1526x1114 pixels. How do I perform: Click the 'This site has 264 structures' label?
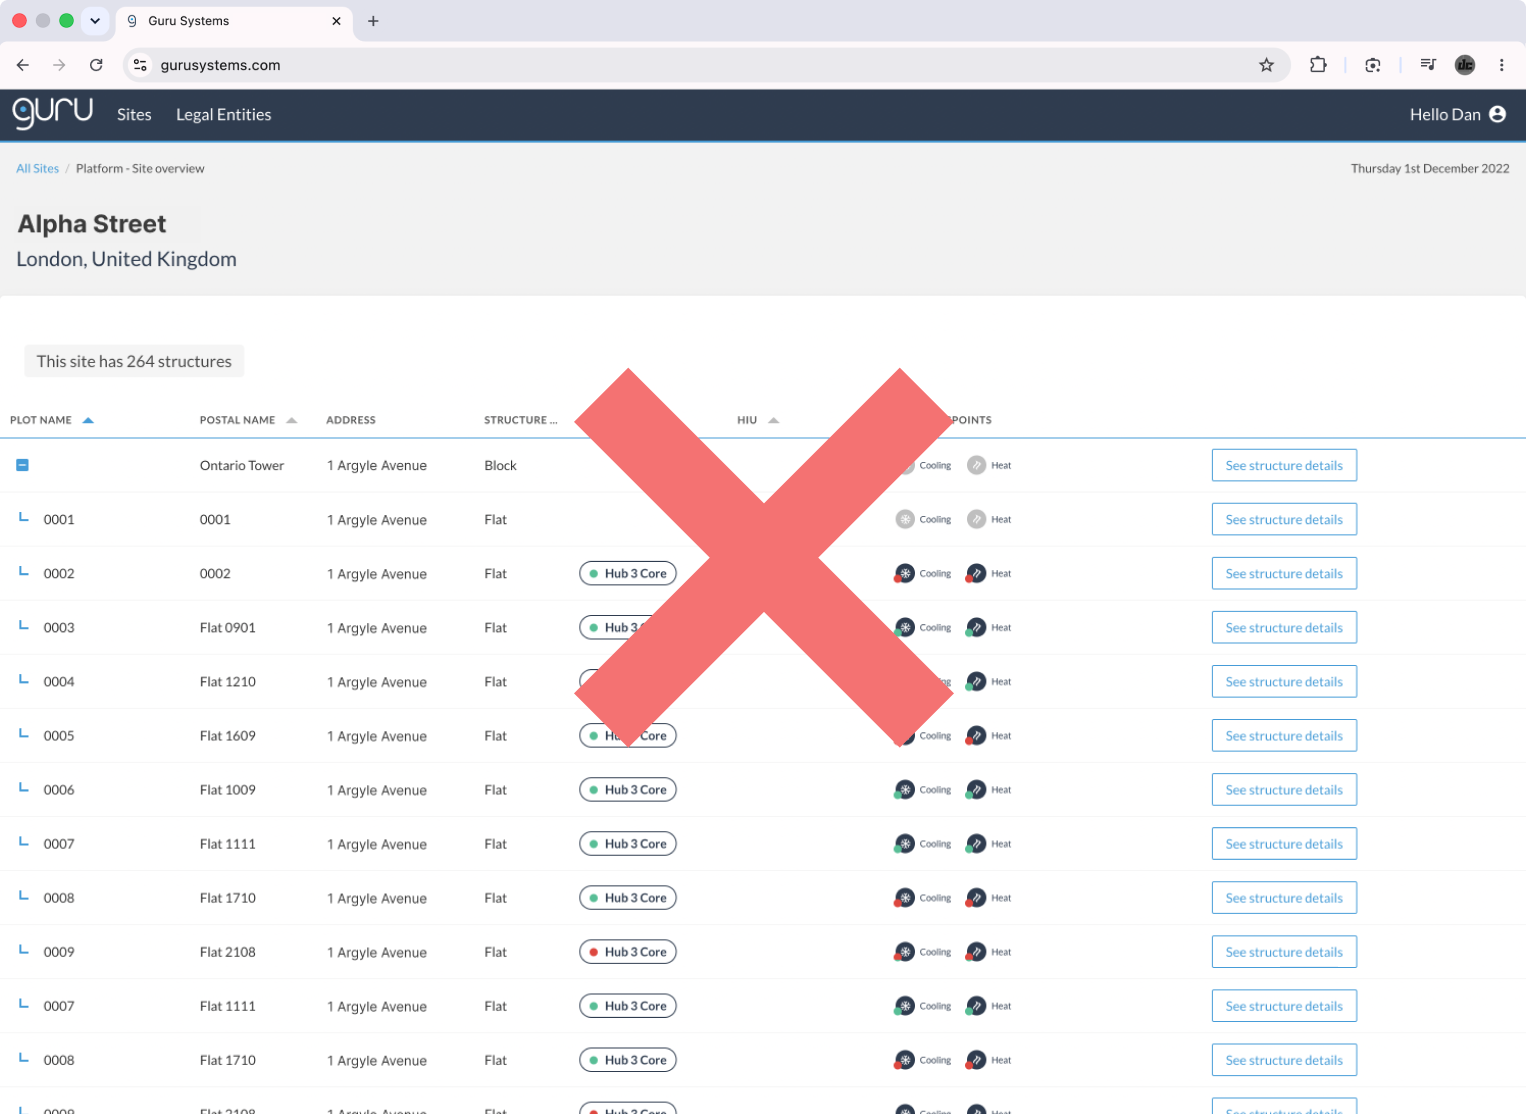[x=134, y=361]
